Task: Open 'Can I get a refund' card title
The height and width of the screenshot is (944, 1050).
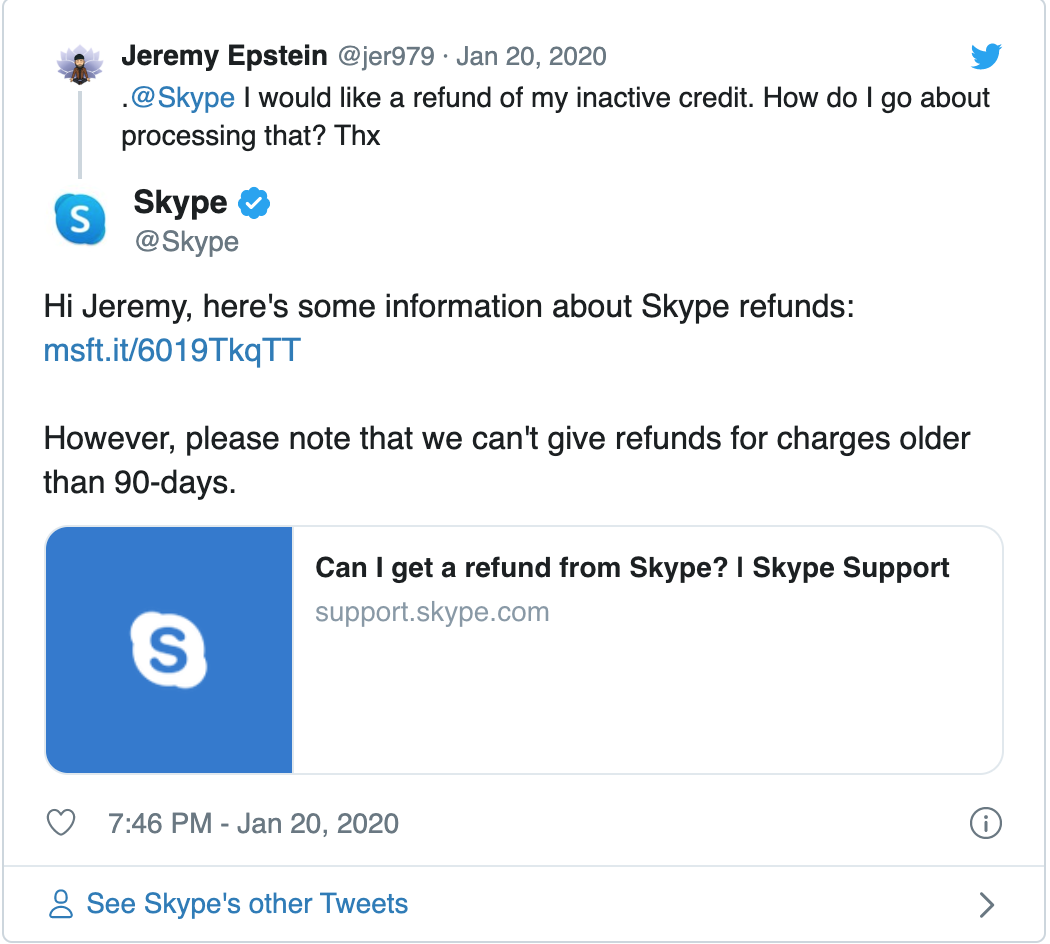Action: 632,568
